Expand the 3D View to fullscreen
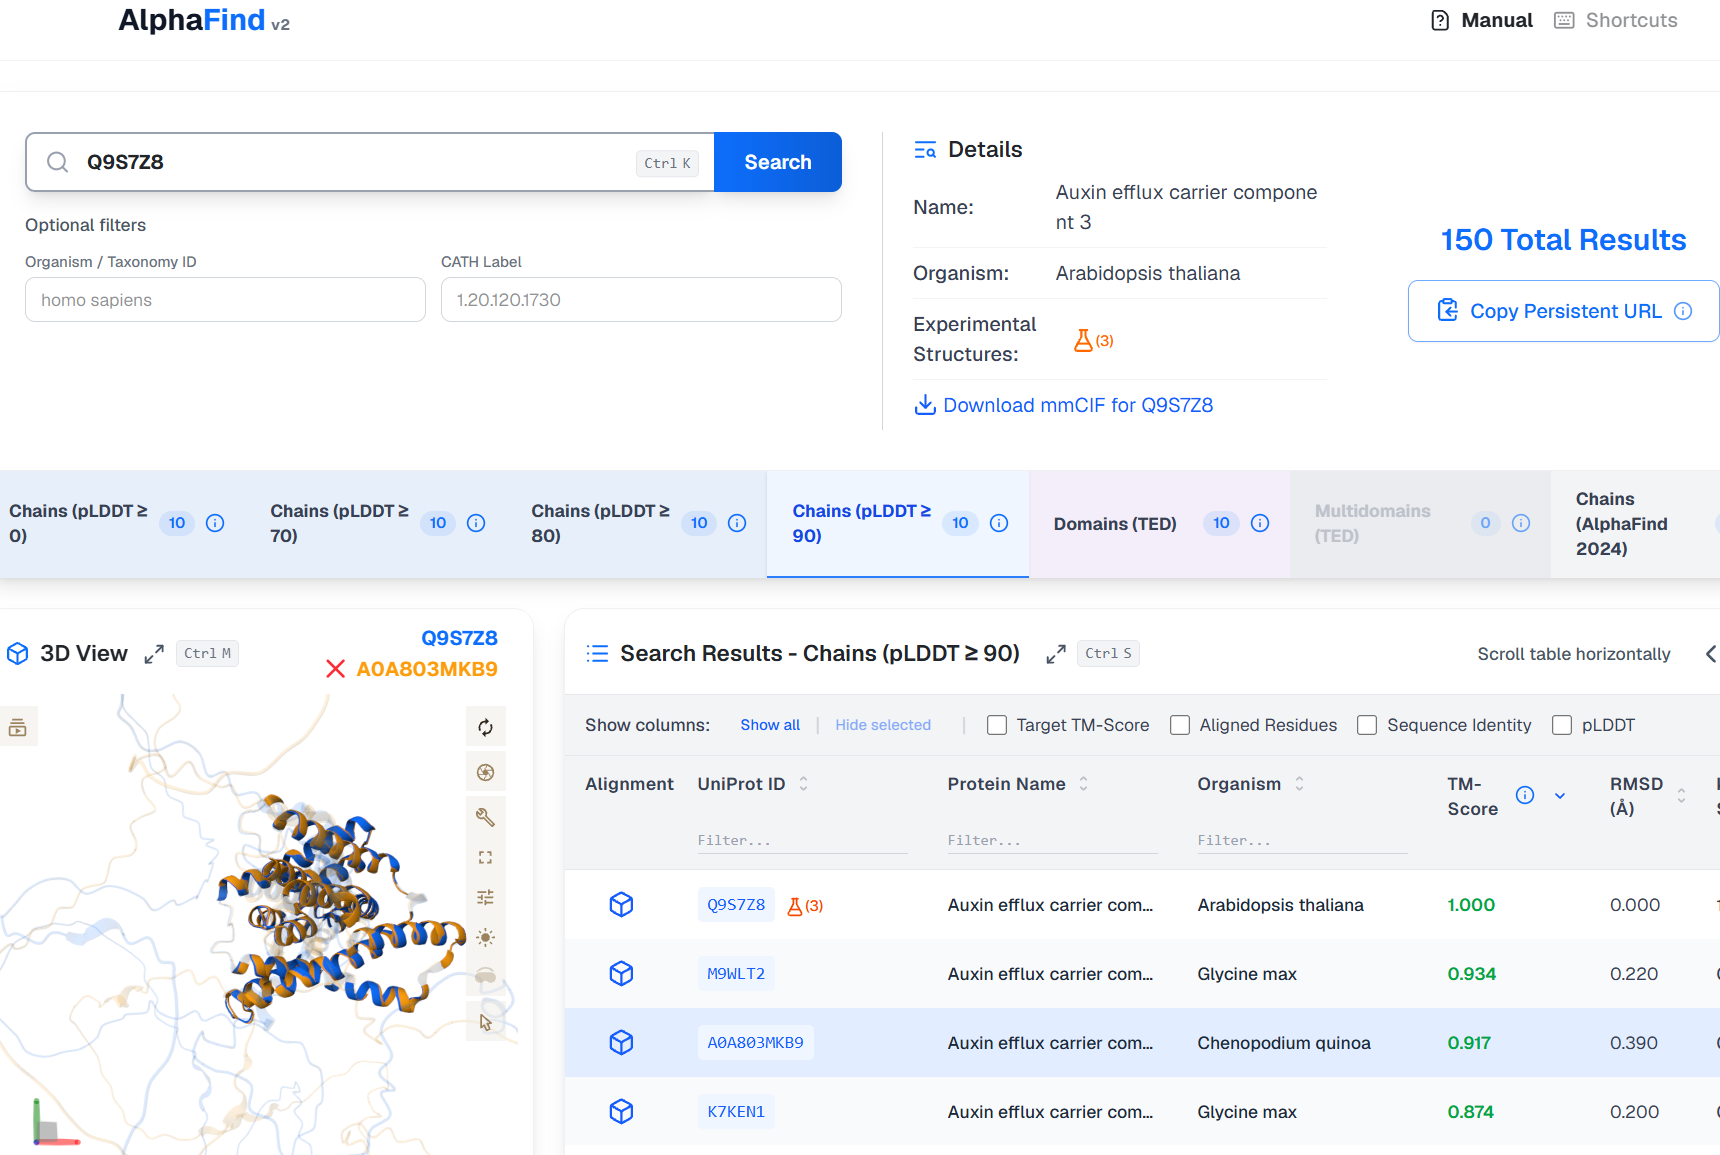 (x=154, y=654)
